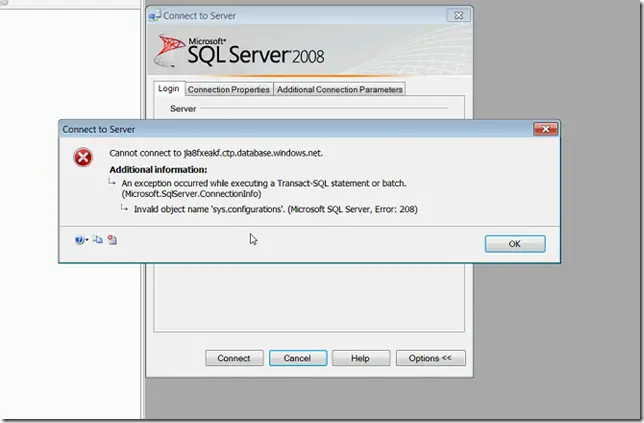644x423 pixels.
Task: Collapse options with the Options << button
Action: click(x=431, y=358)
